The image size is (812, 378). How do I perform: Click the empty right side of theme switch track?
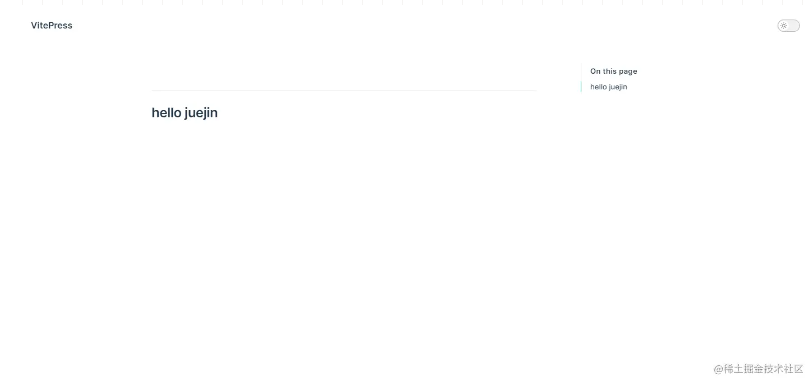[794, 25]
